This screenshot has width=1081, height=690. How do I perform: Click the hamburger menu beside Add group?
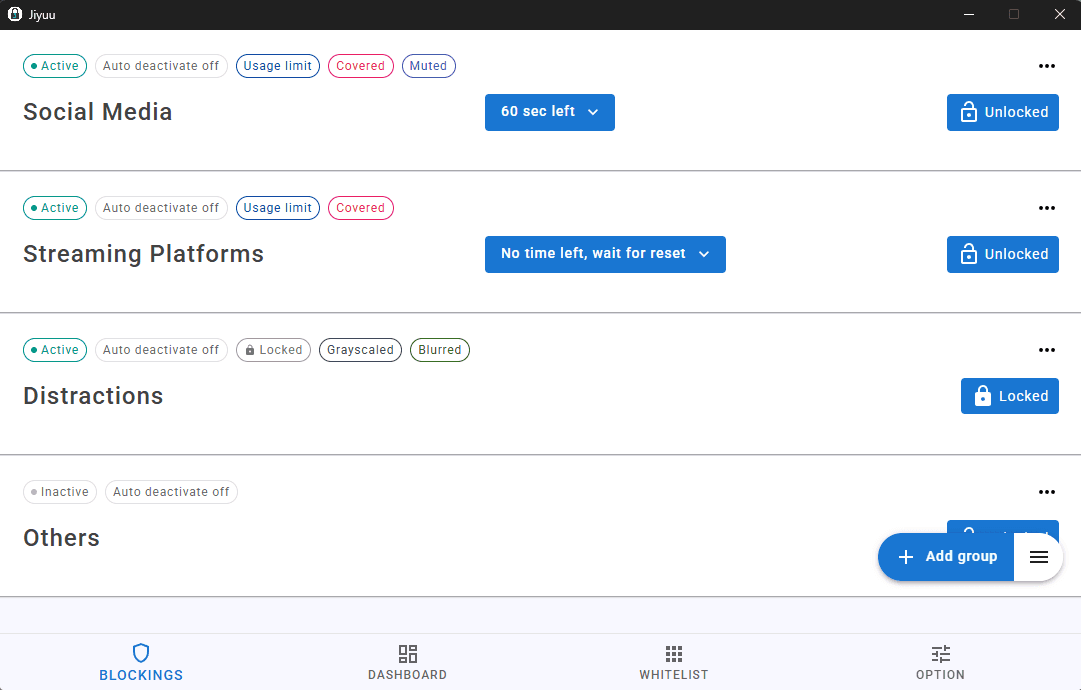tap(1038, 557)
